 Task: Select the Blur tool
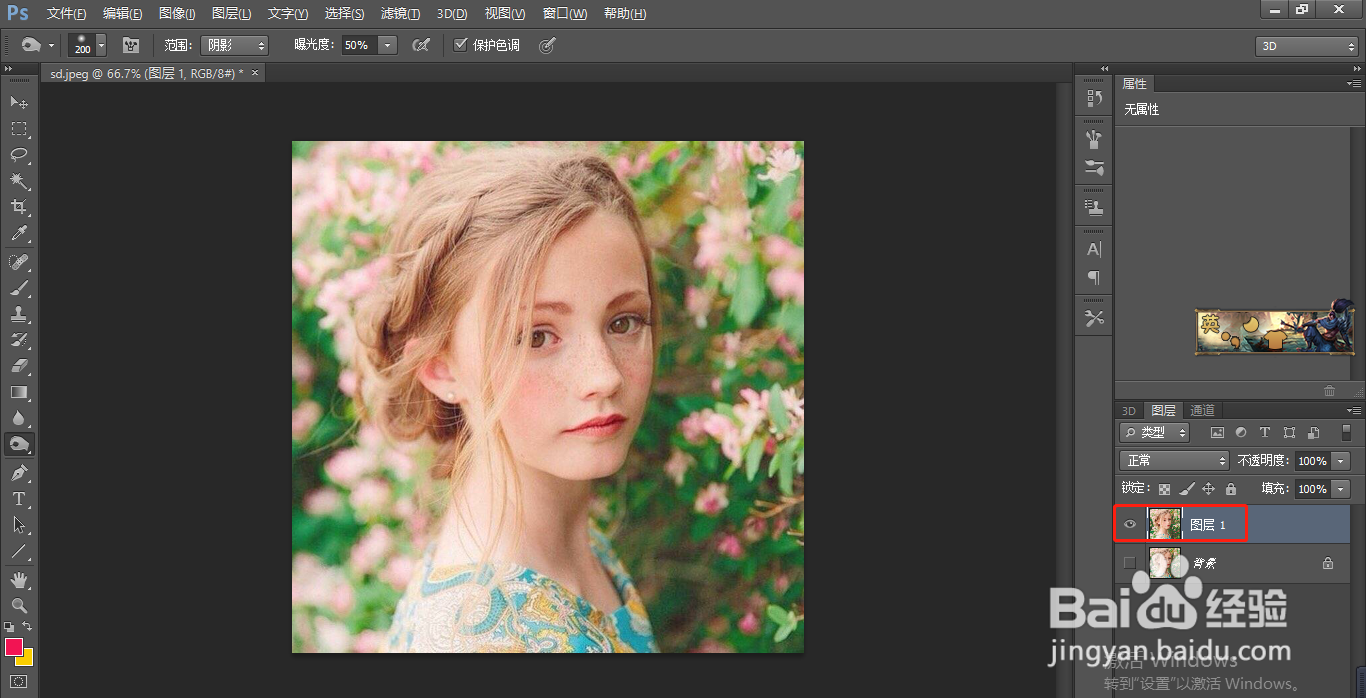pyautogui.click(x=19, y=418)
